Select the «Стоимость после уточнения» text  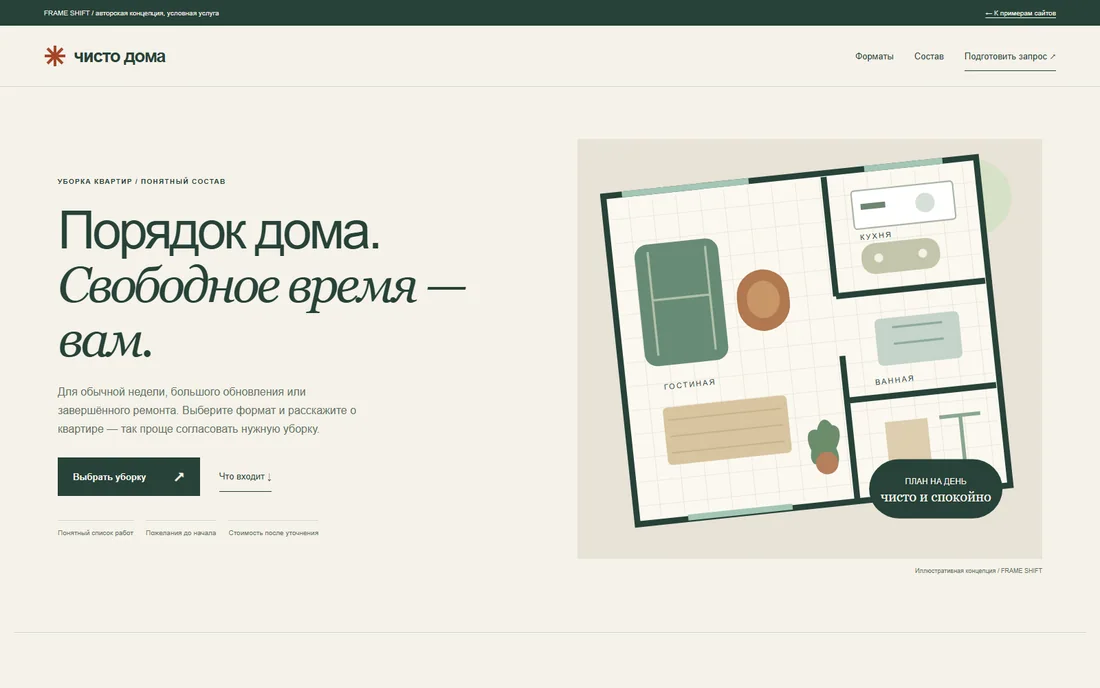[274, 533]
